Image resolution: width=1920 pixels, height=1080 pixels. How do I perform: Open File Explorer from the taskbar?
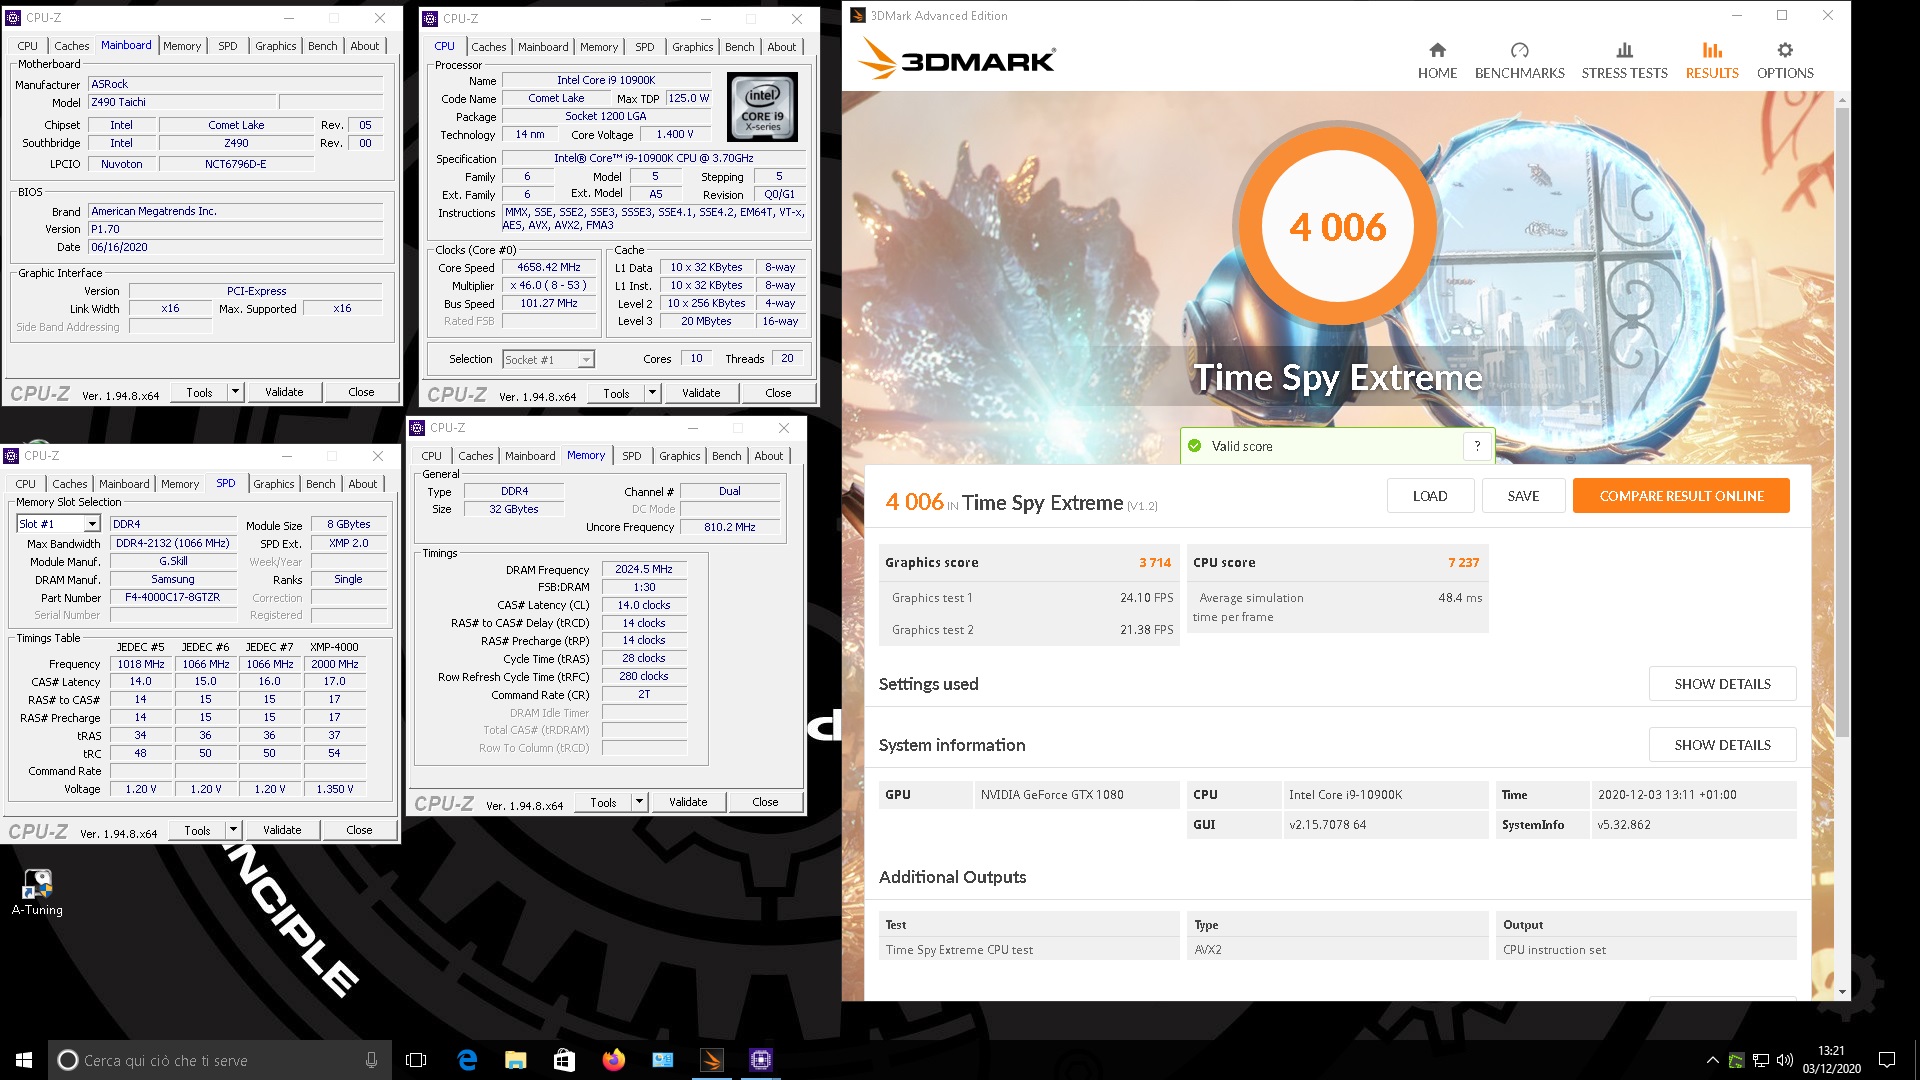(x=515, y=1060)
